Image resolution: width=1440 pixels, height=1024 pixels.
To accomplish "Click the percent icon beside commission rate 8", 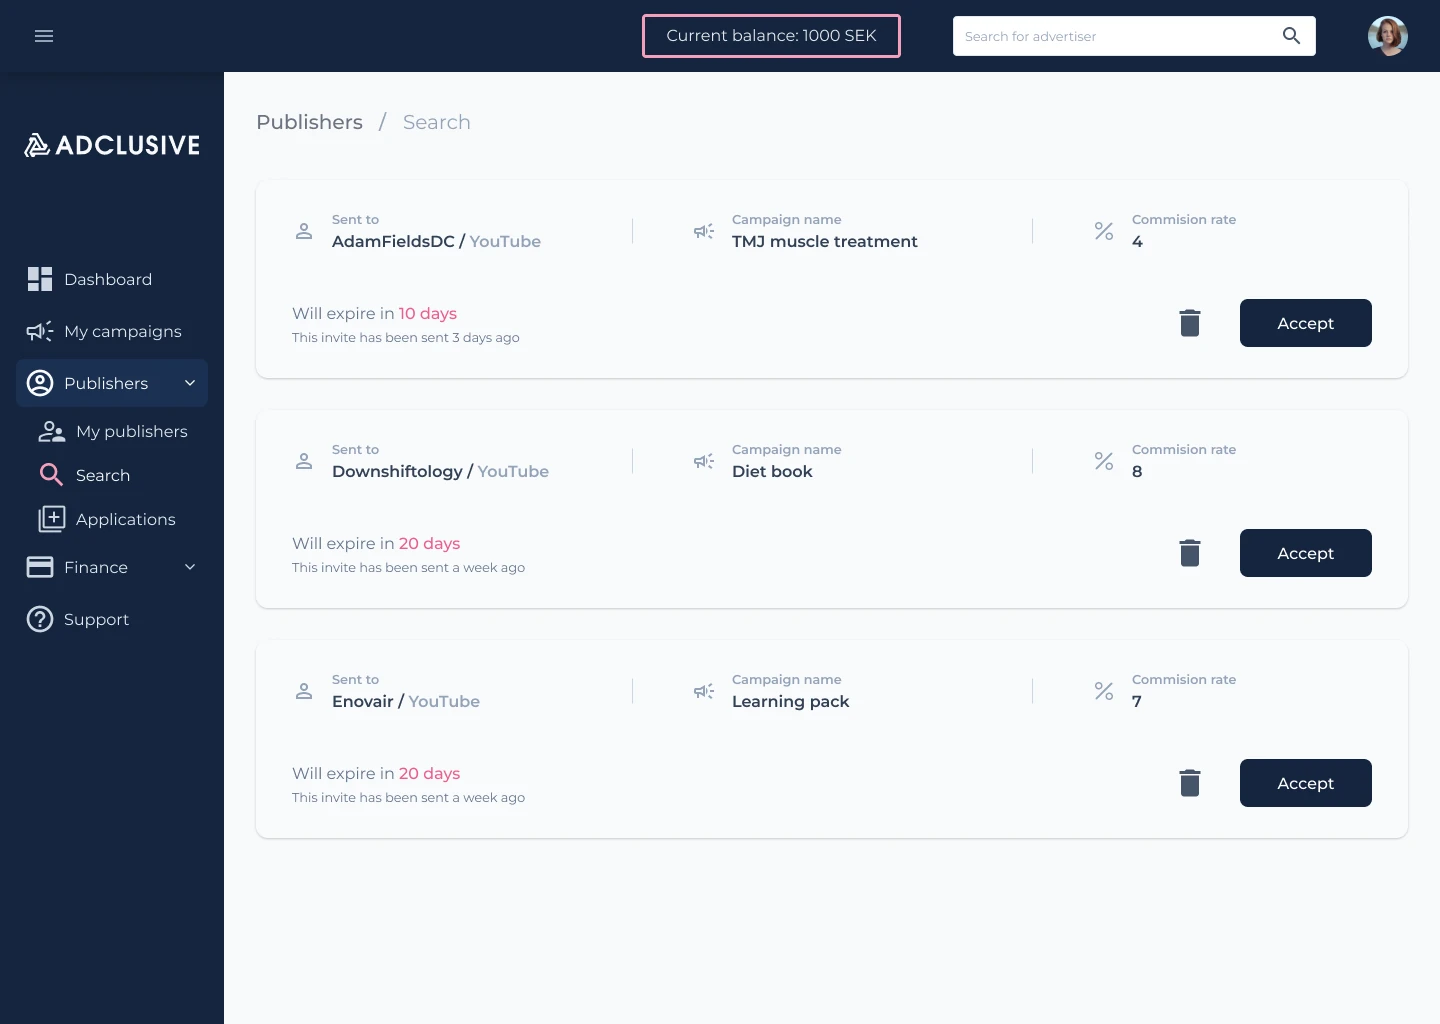I will pos(1104,461).
